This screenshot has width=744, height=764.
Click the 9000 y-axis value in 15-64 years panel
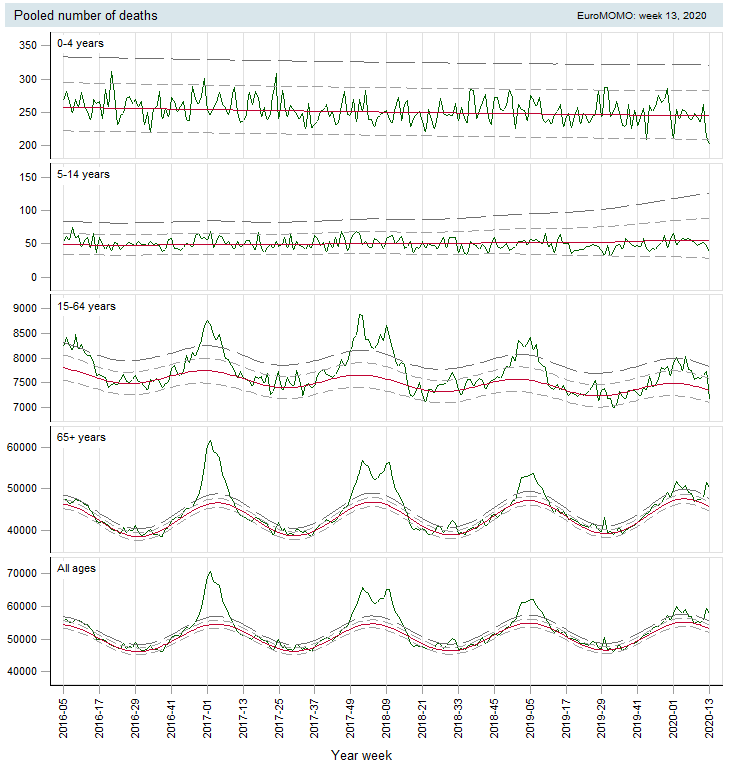pyautogui.click(x=24, y=309)
